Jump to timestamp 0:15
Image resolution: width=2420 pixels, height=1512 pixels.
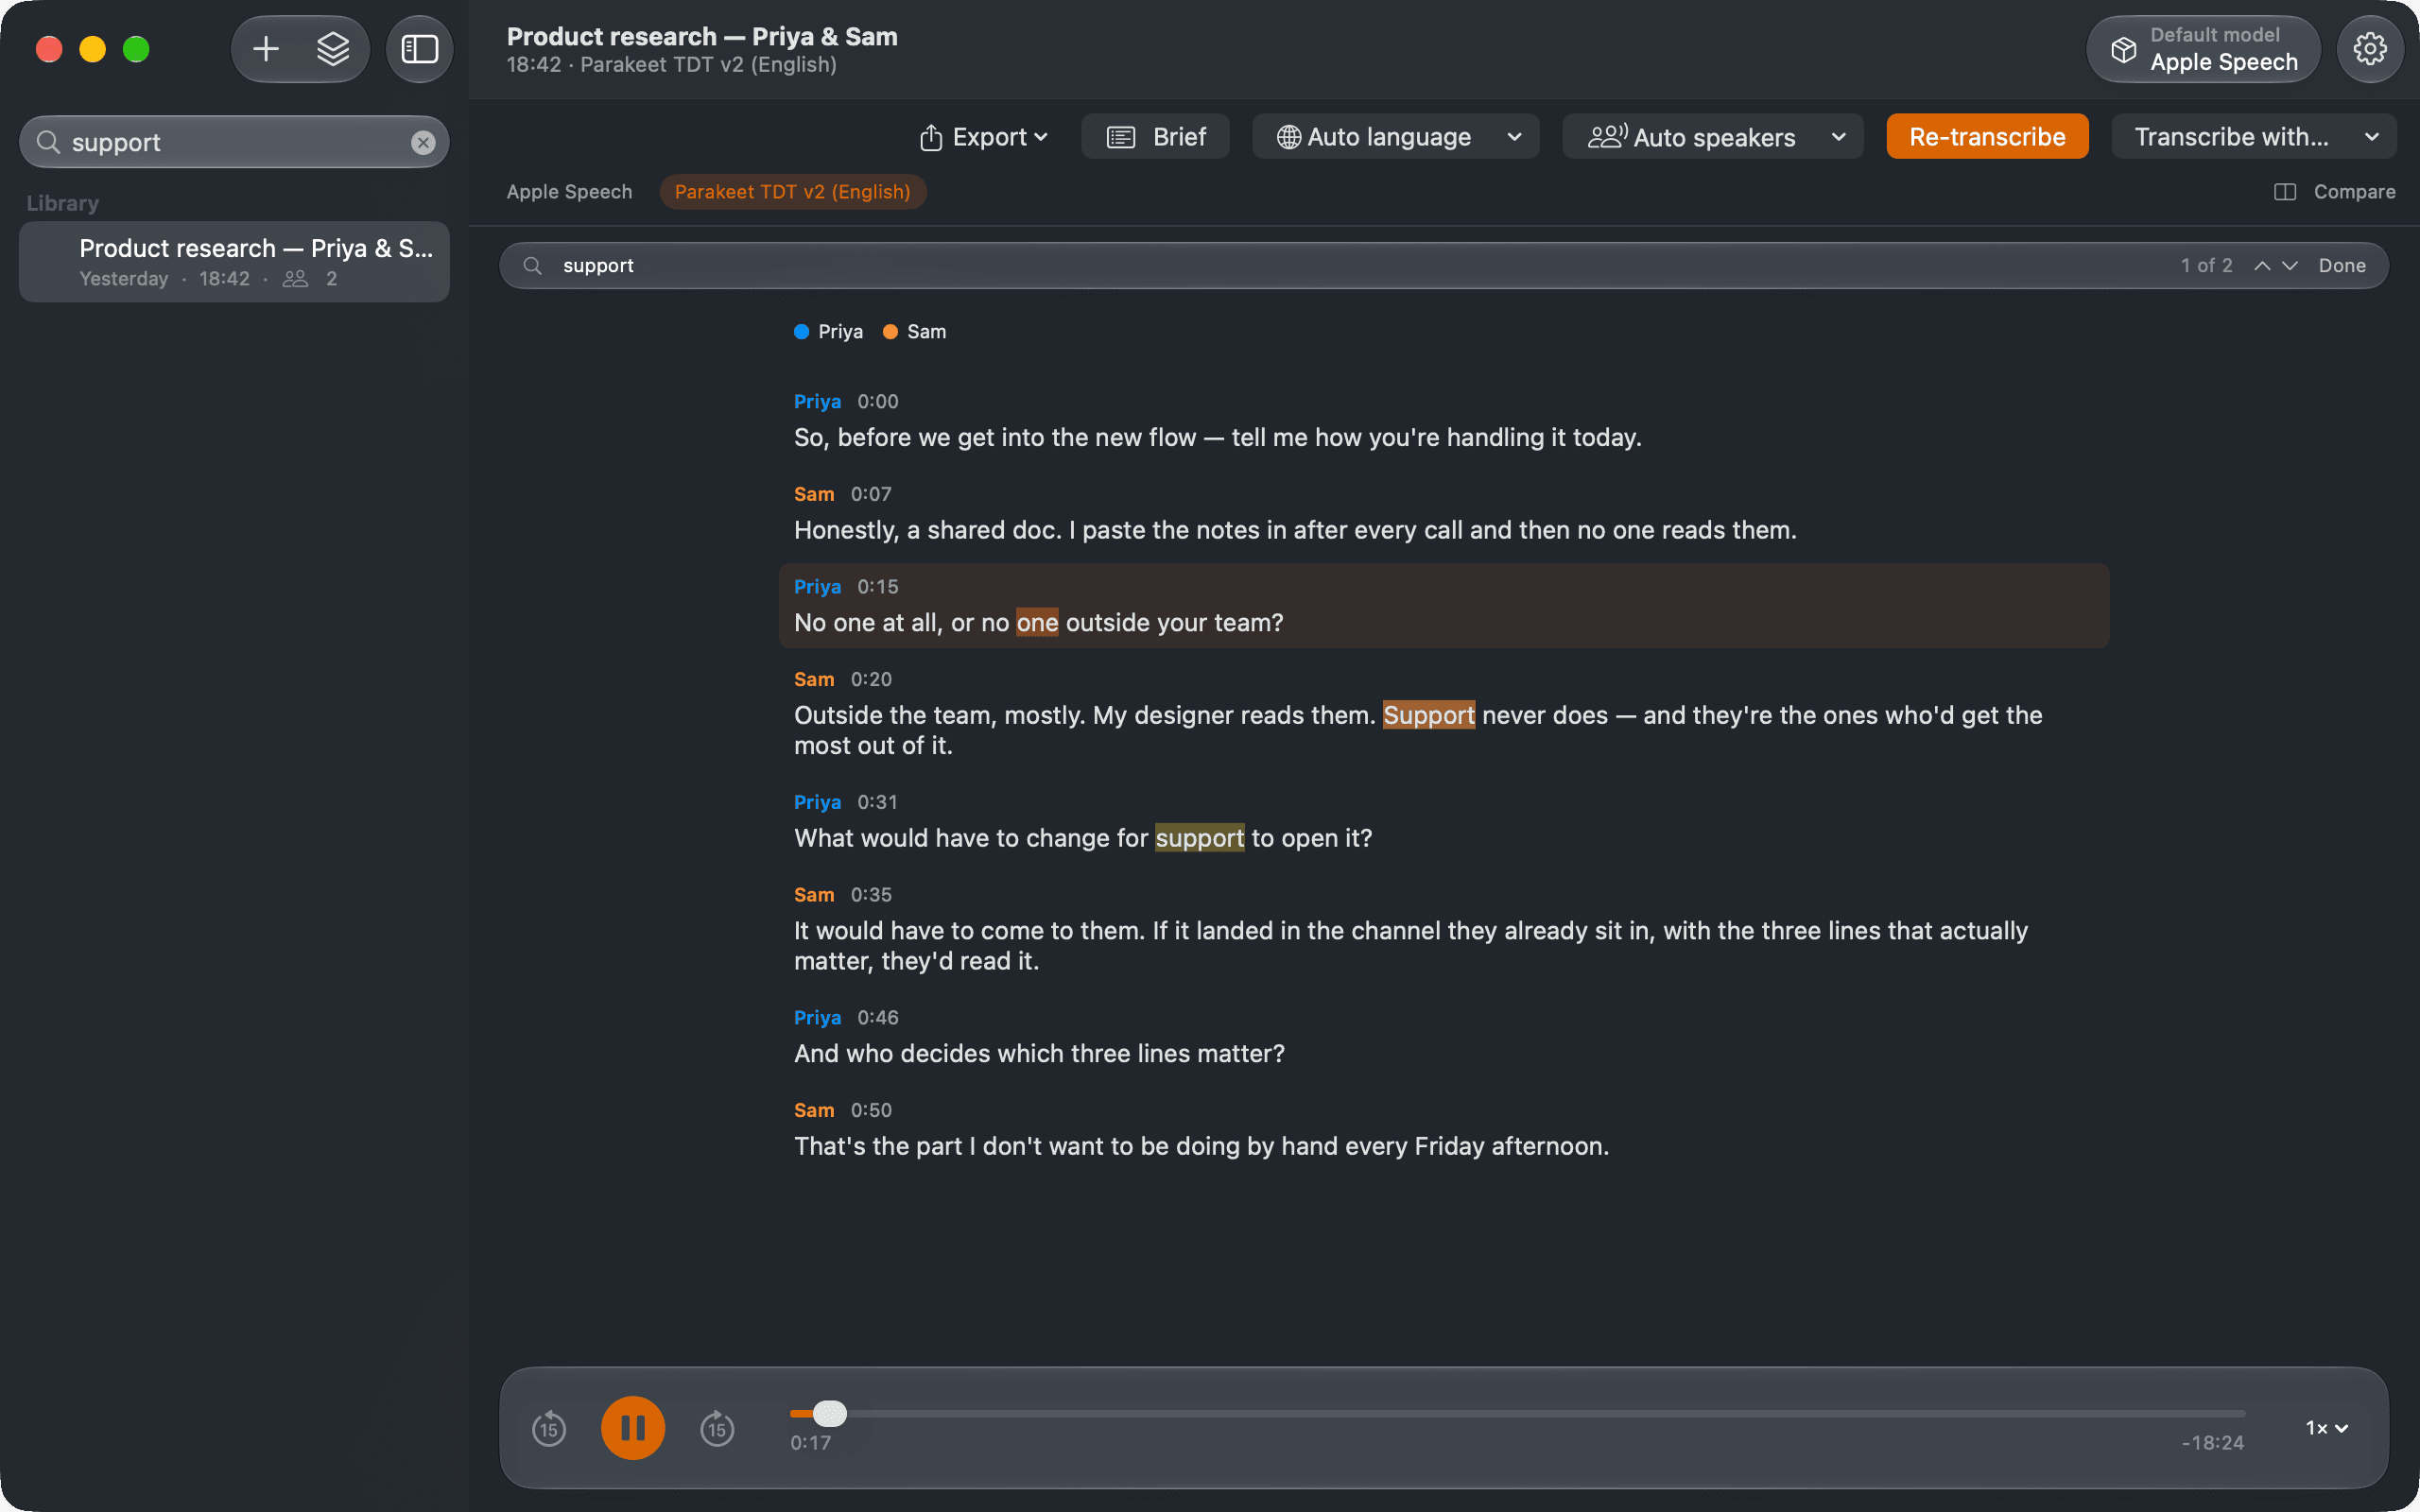[877, 587]
